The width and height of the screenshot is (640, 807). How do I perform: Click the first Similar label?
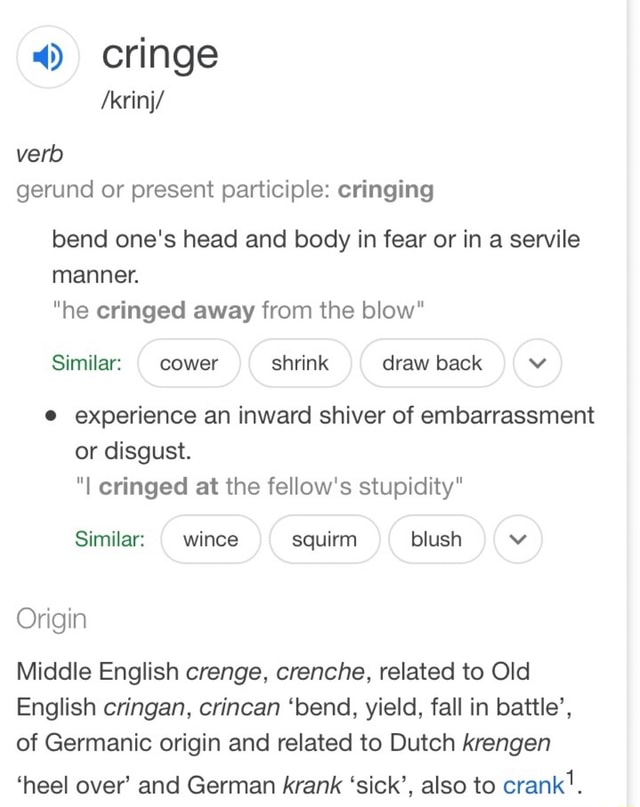click(86, 363)
